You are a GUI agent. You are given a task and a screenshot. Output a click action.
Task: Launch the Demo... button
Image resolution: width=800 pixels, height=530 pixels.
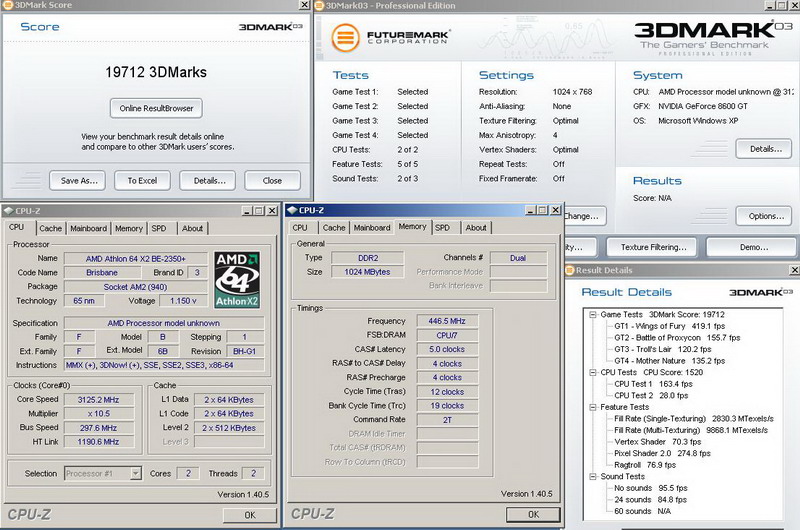click(754, 247)
